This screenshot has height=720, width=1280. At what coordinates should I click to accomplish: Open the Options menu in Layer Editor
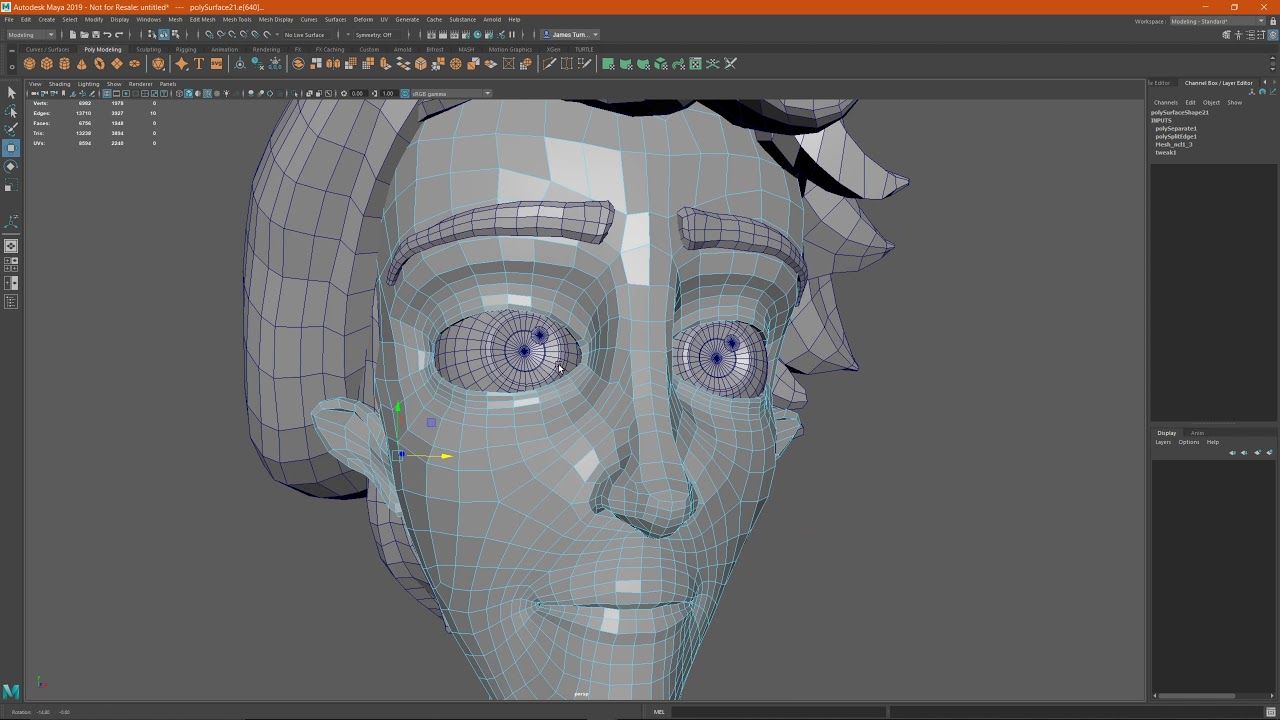pyautogui.click(x=1188, y=442)
